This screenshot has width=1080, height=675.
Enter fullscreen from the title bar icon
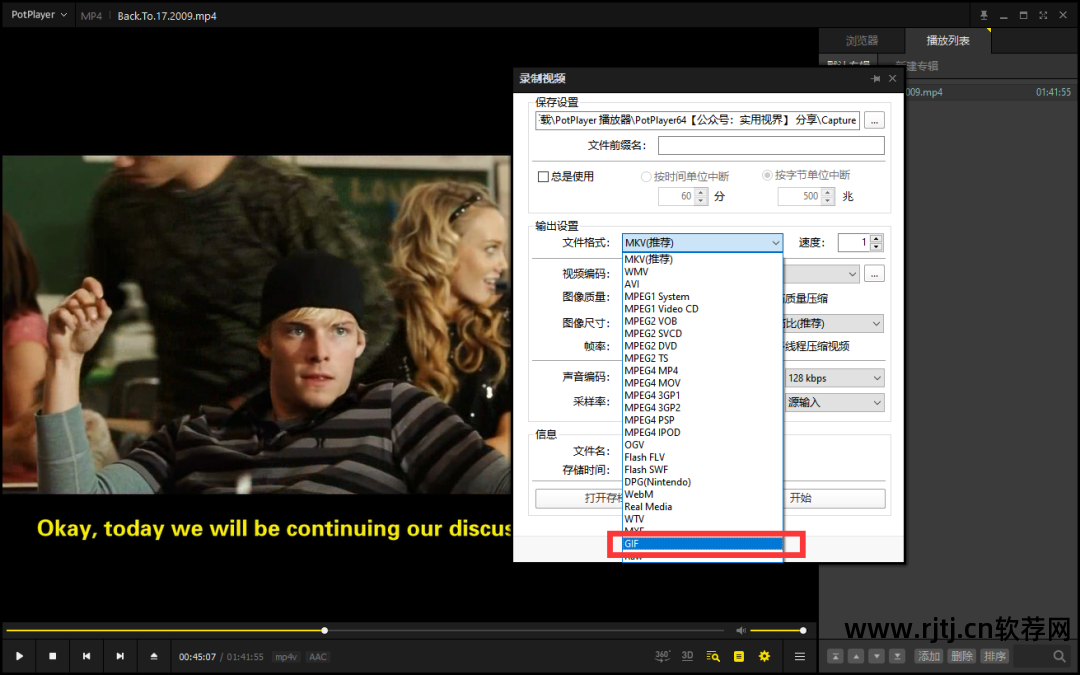[1043, 15]
